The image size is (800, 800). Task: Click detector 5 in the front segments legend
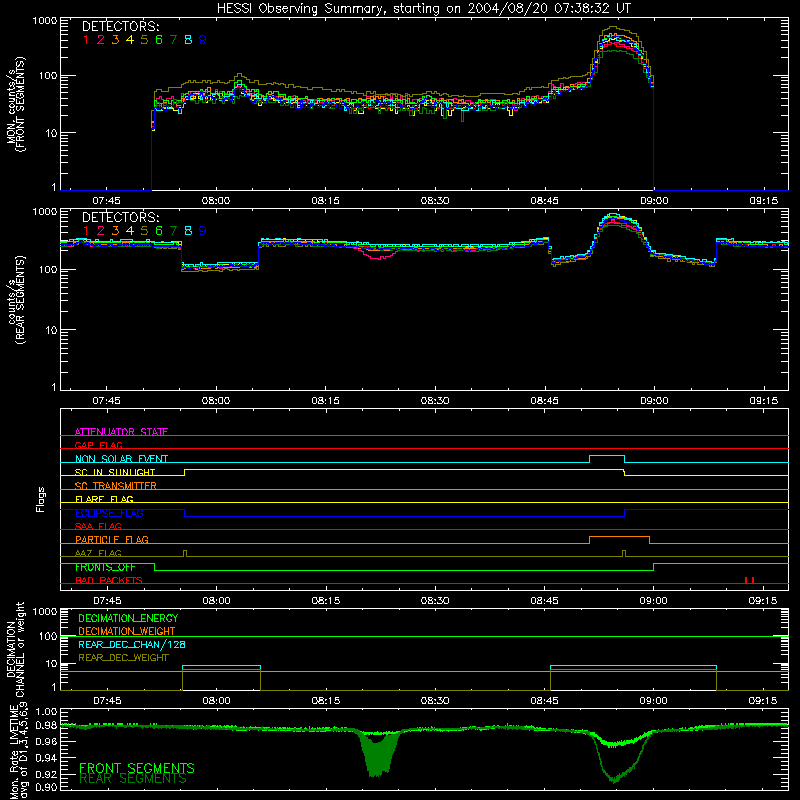click(144, 40)
